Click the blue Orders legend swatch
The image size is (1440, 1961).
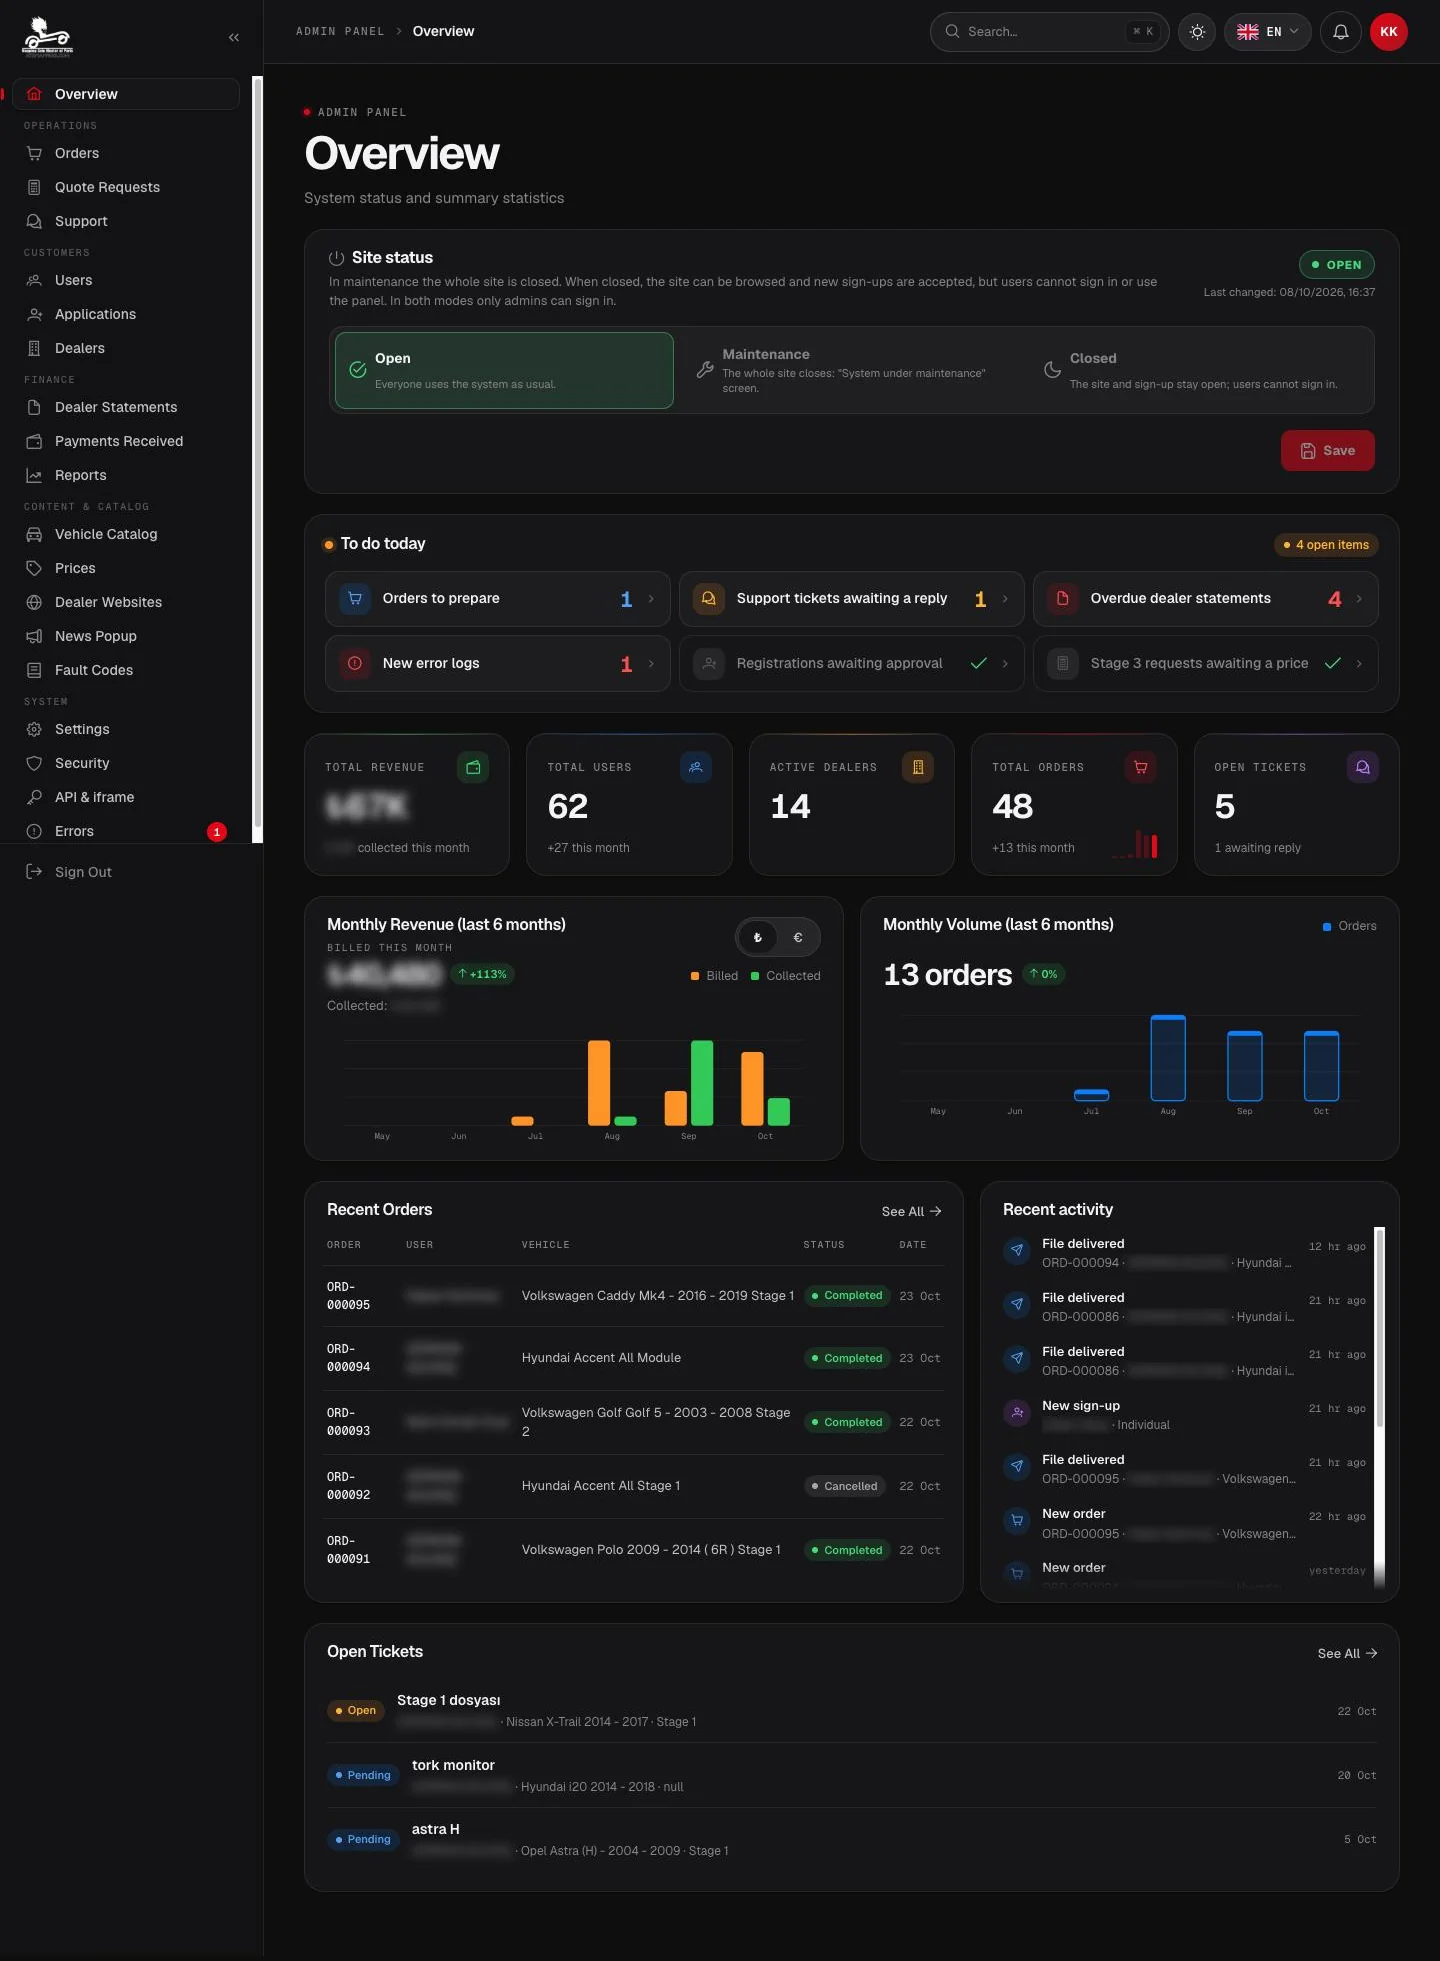1327,927
